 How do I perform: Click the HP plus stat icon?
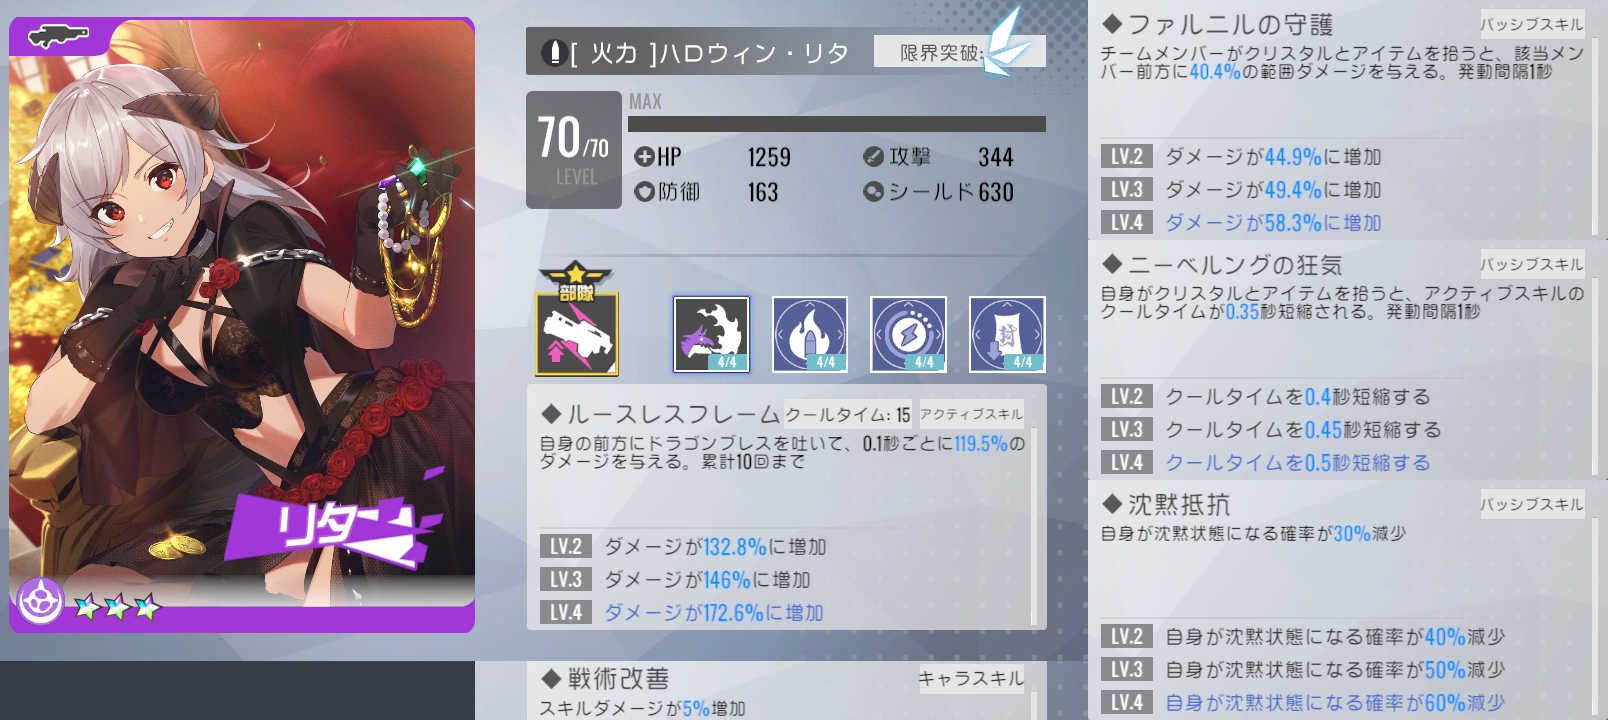(x=644, y=157)
